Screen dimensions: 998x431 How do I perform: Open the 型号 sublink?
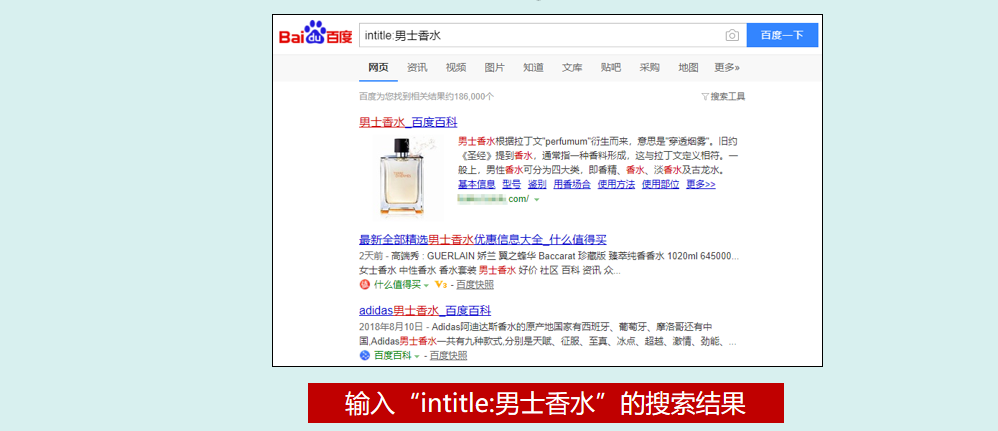(512, 185)
